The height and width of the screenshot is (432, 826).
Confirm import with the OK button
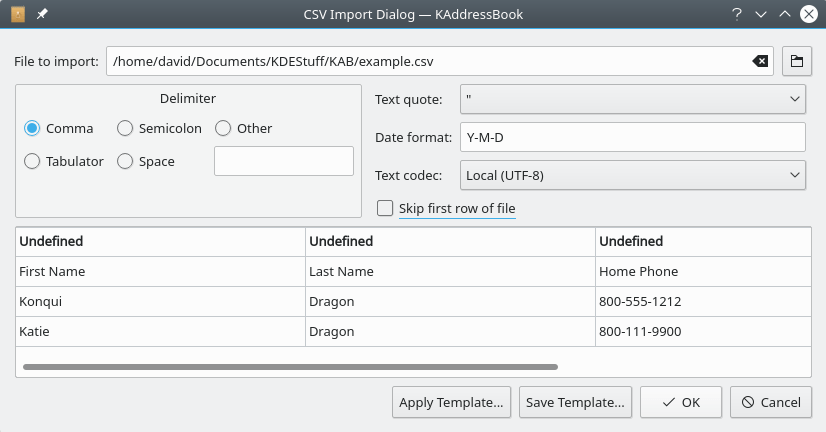tap(680, 402)
